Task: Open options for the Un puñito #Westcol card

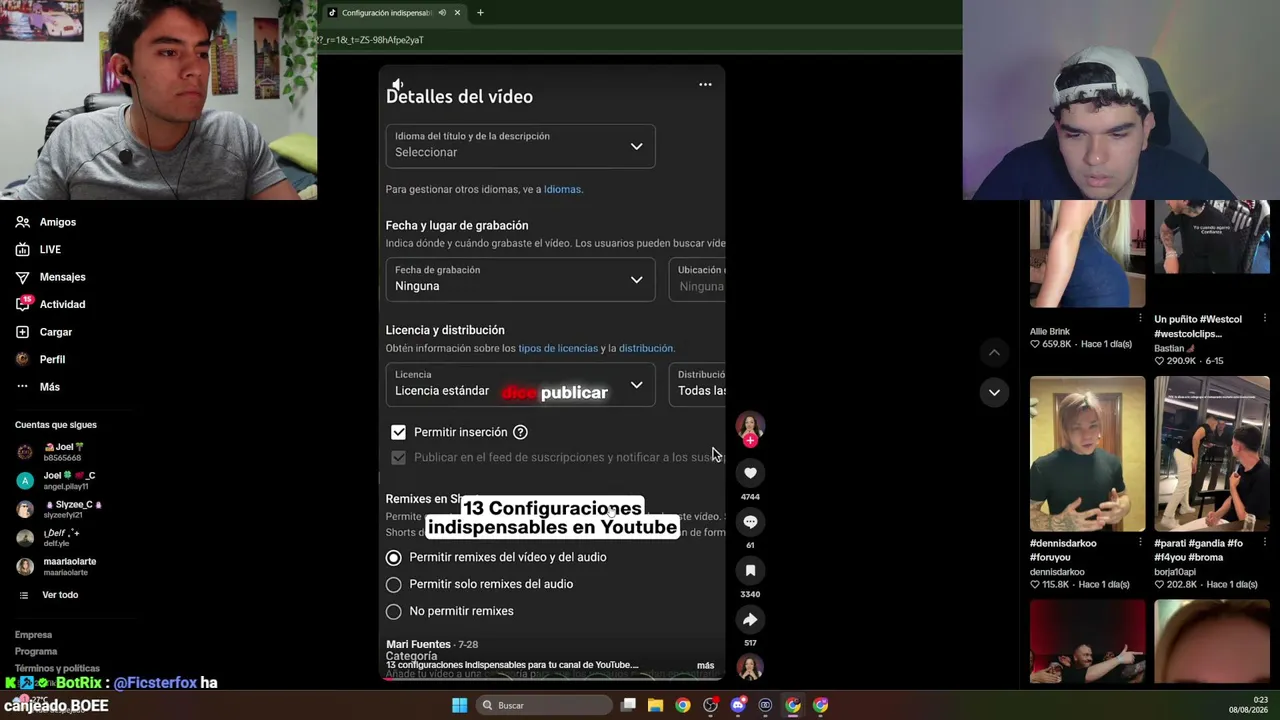Action: 1264,319
